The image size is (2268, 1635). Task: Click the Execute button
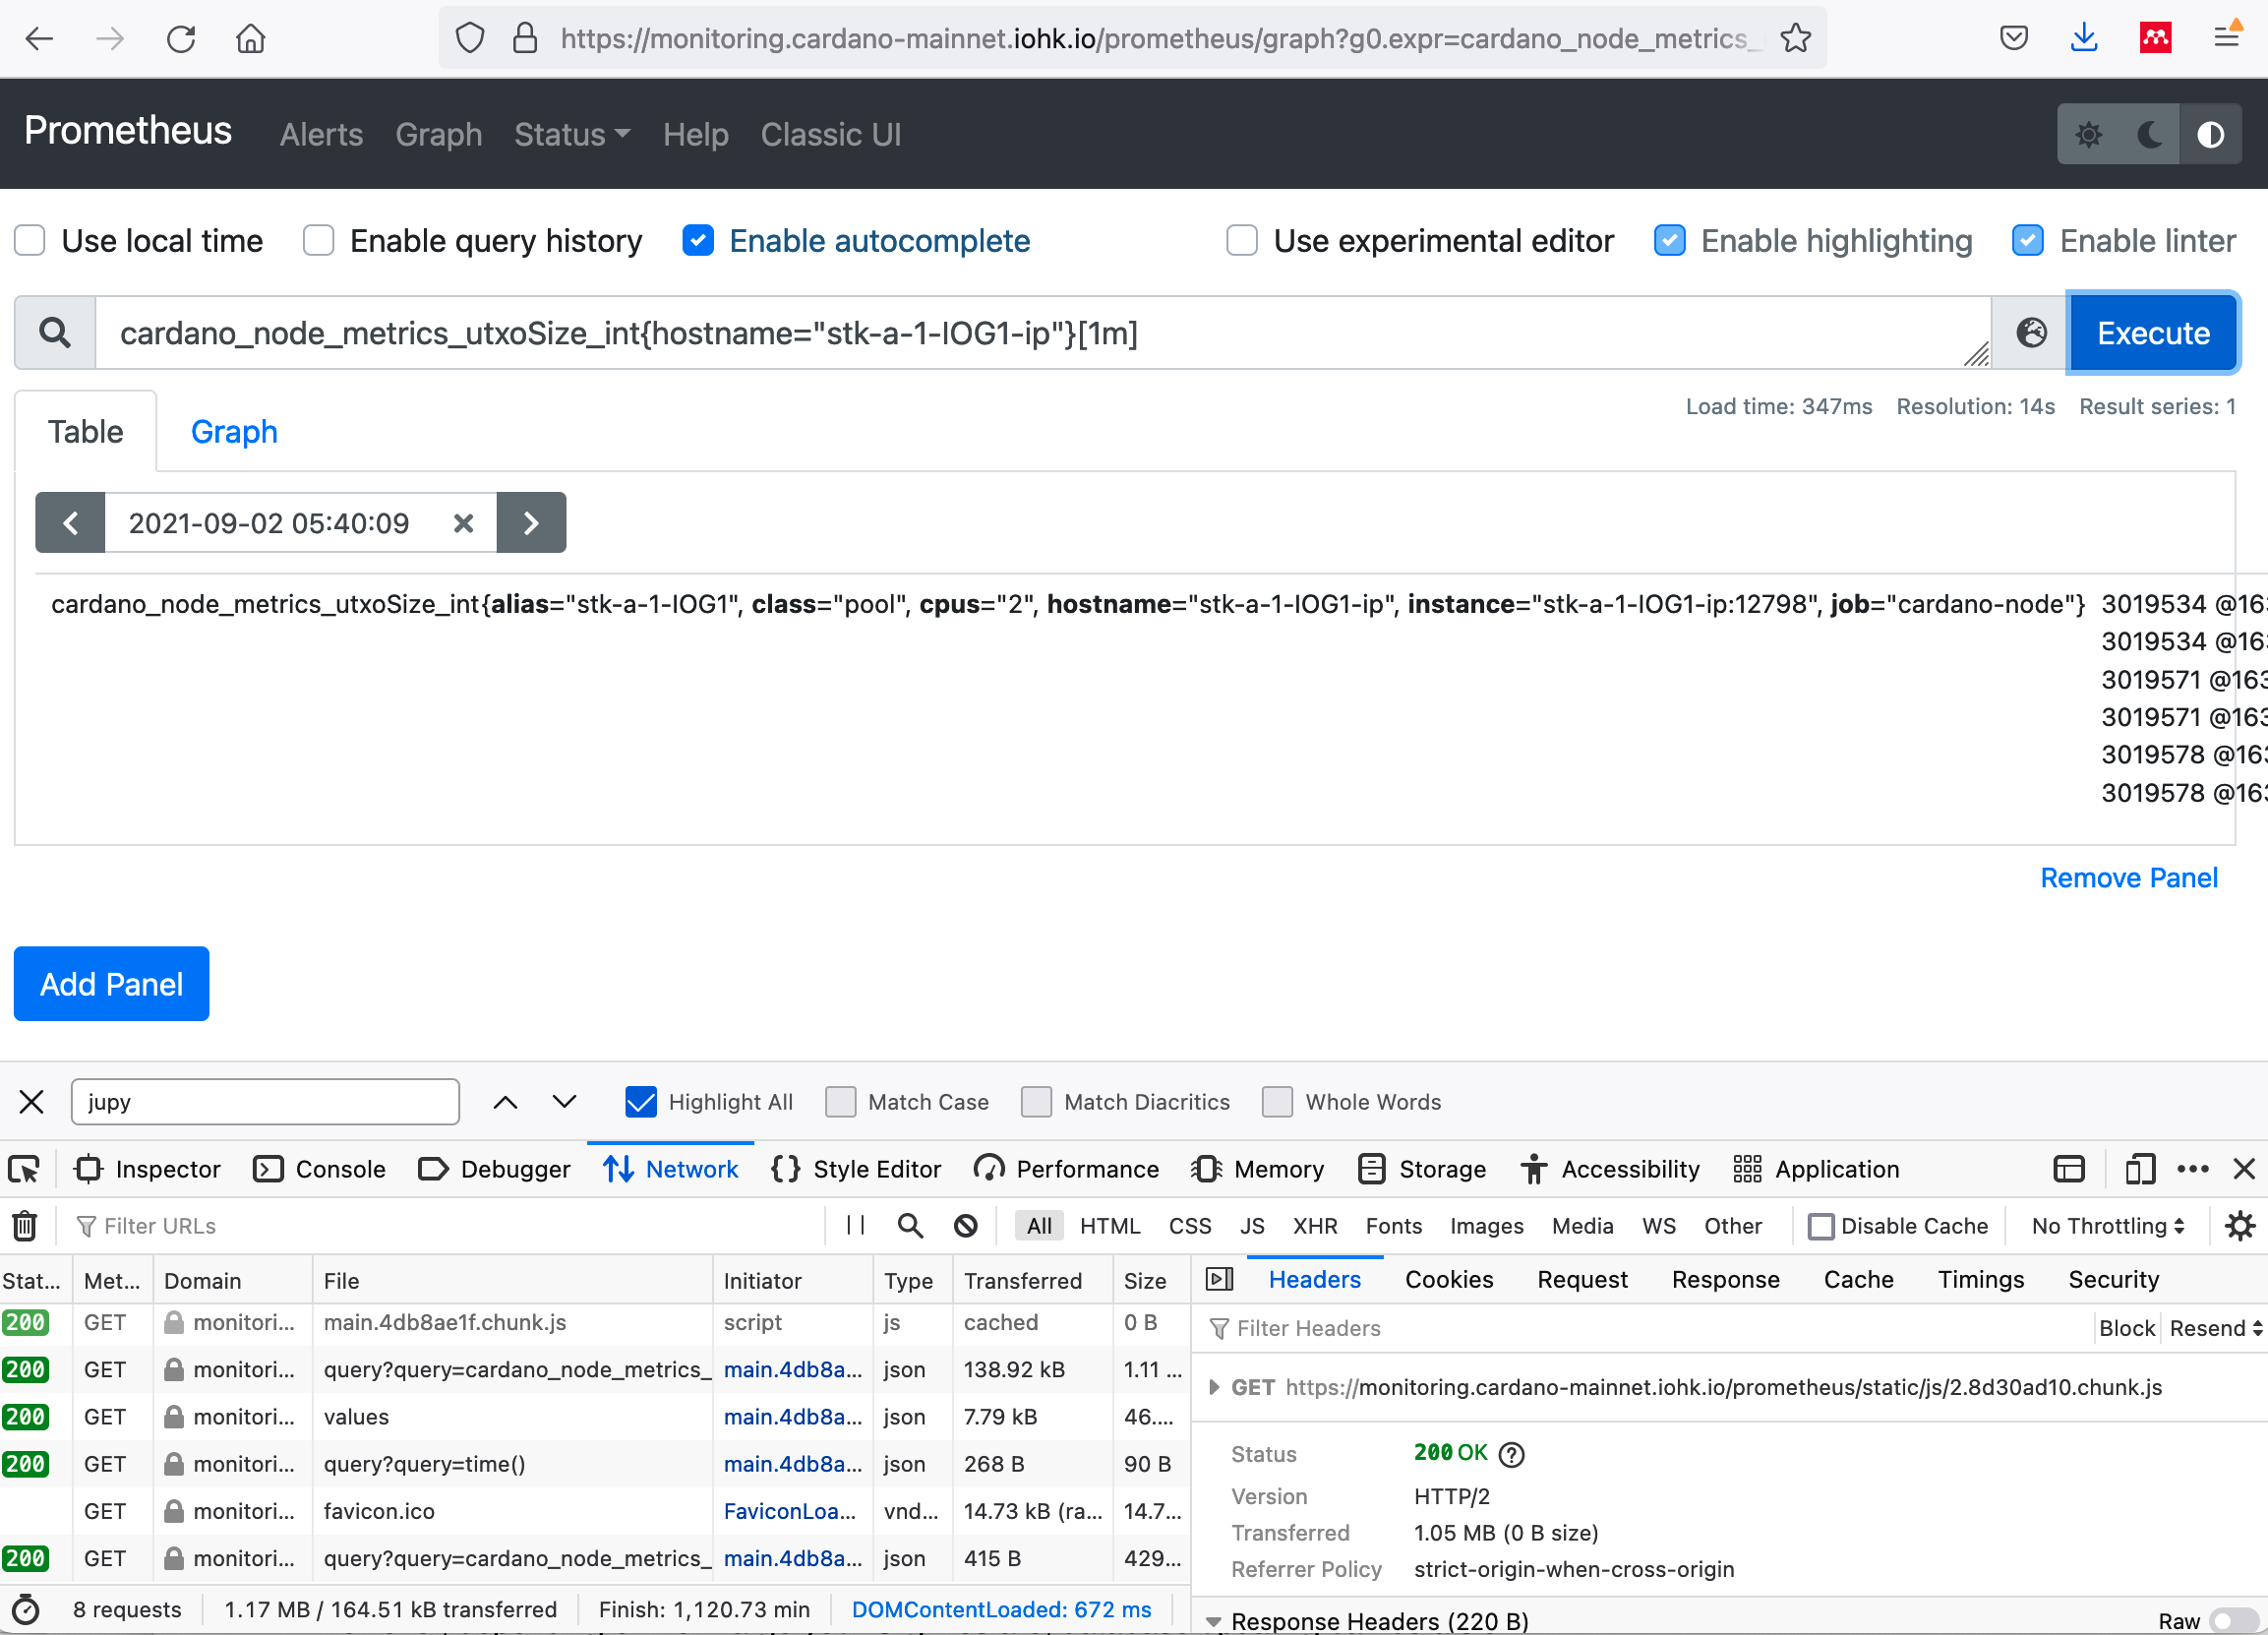[x=2152, y=333]
